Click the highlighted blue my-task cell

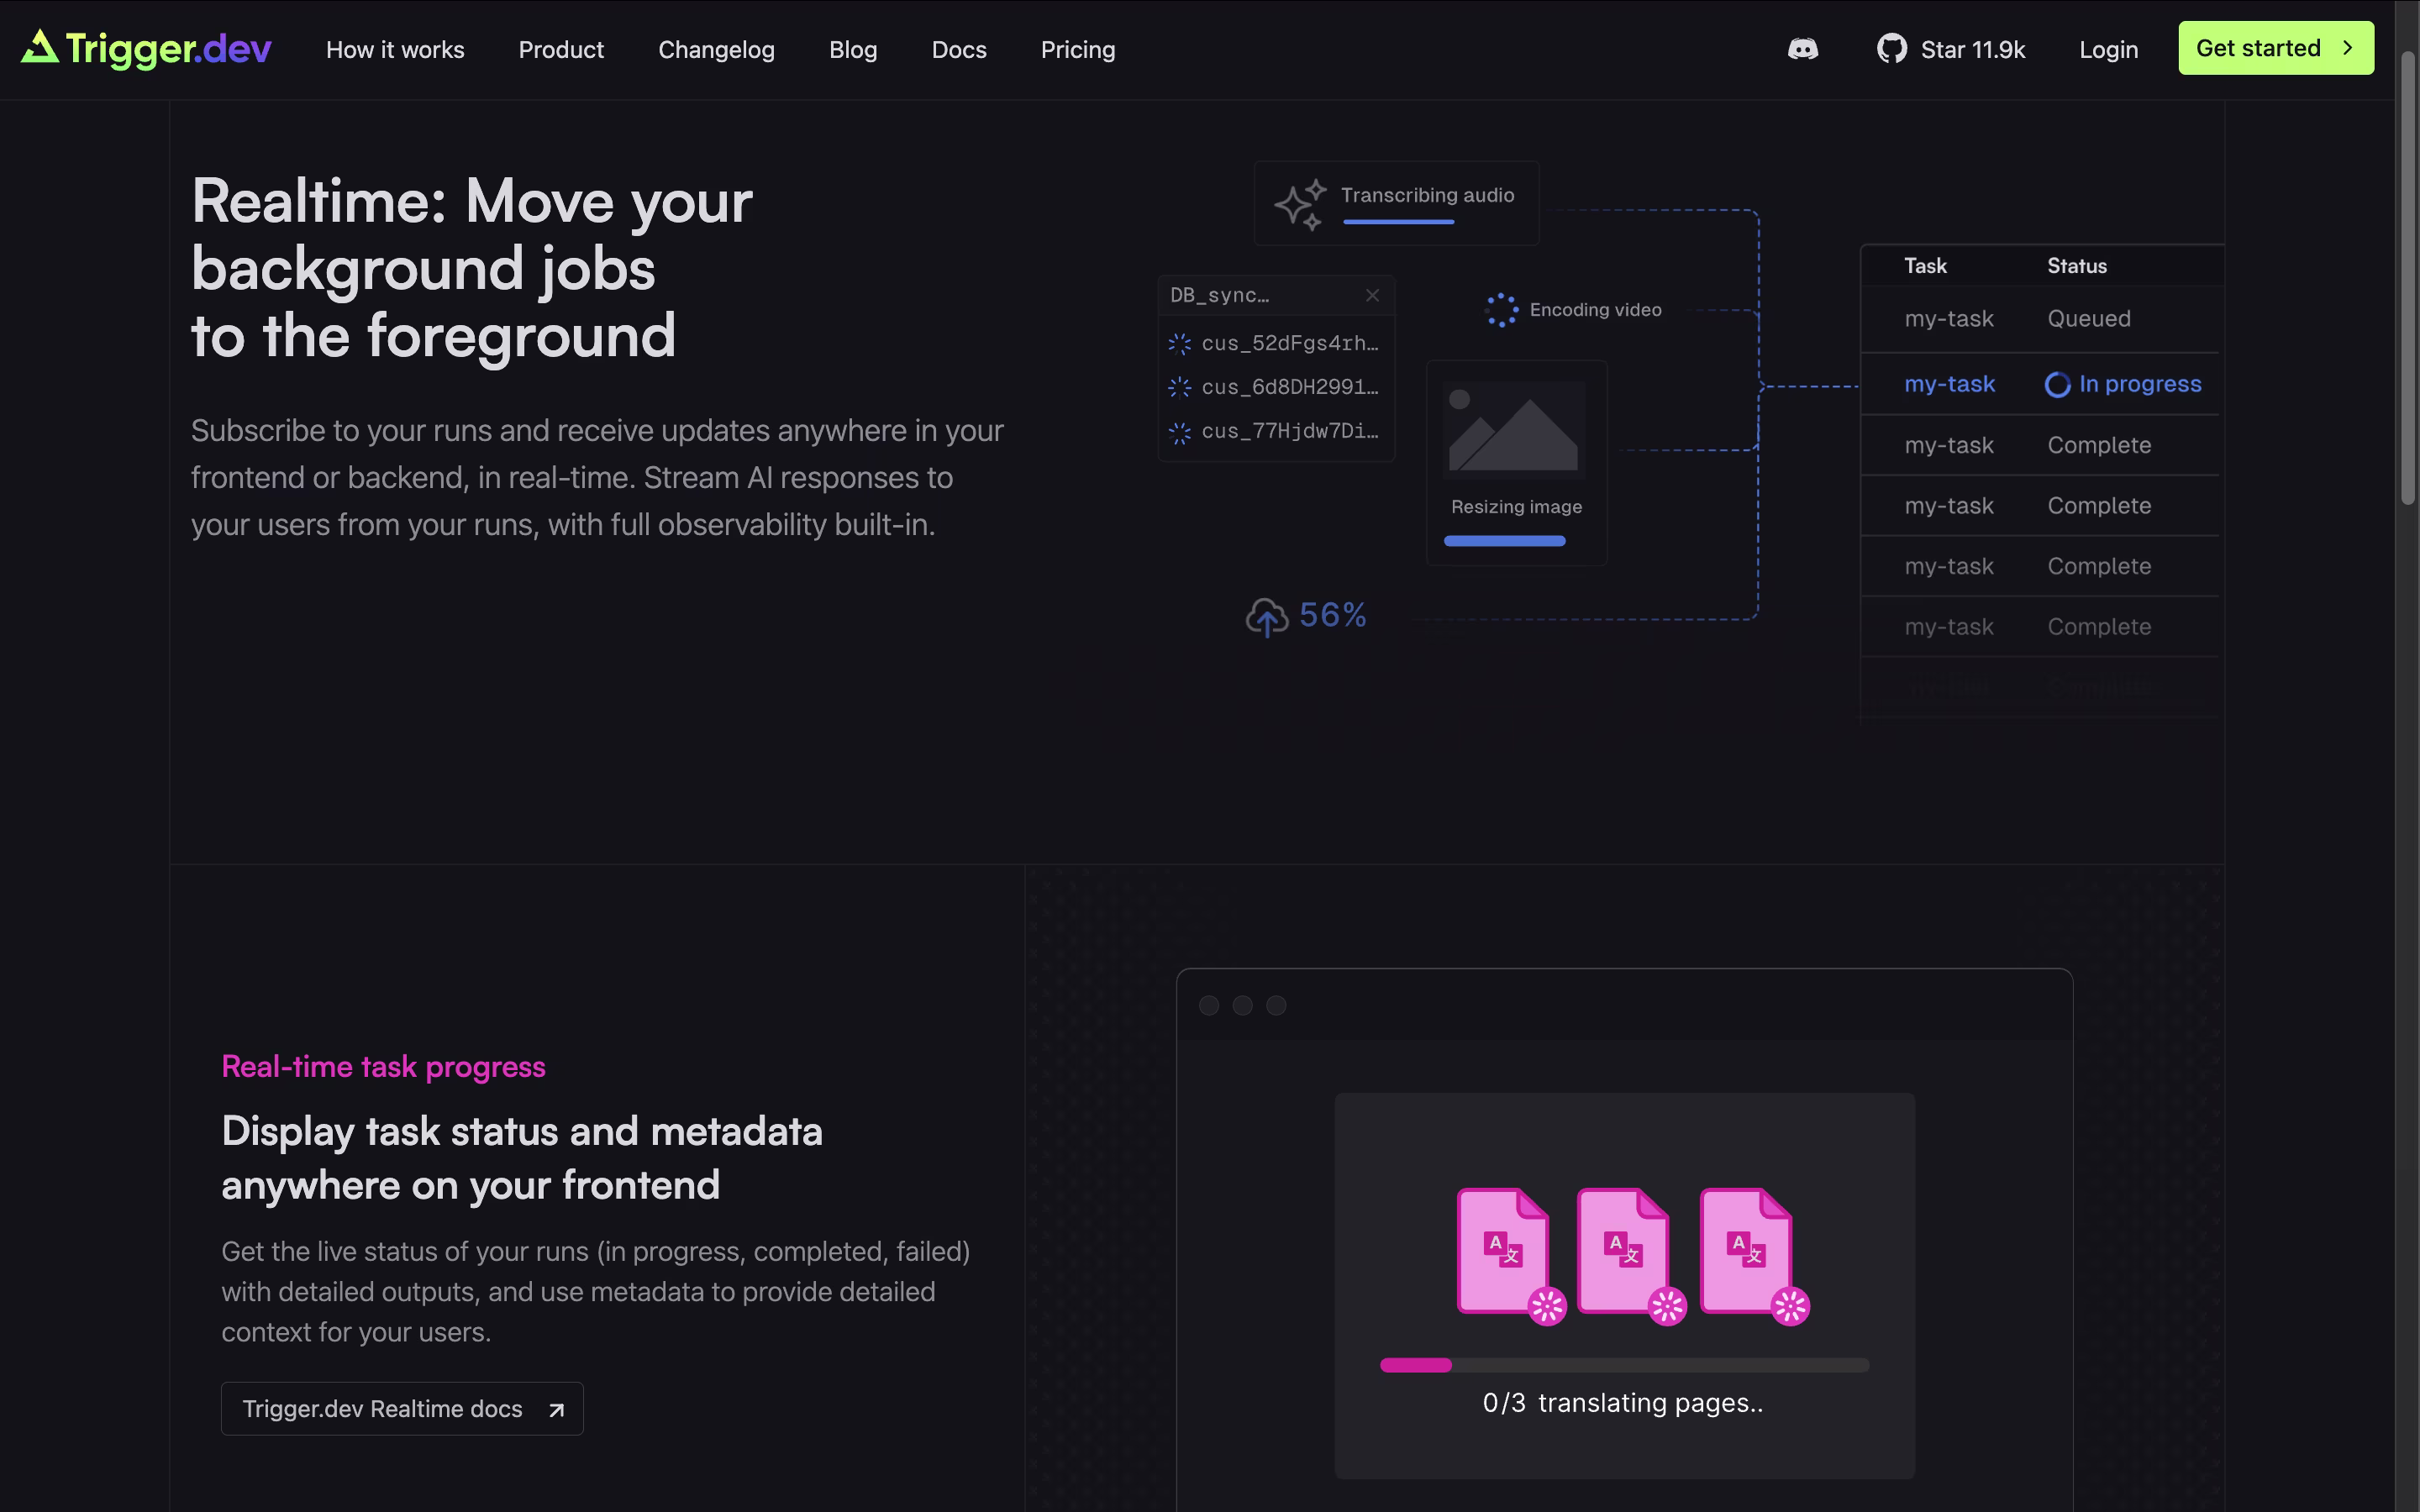1949,384
